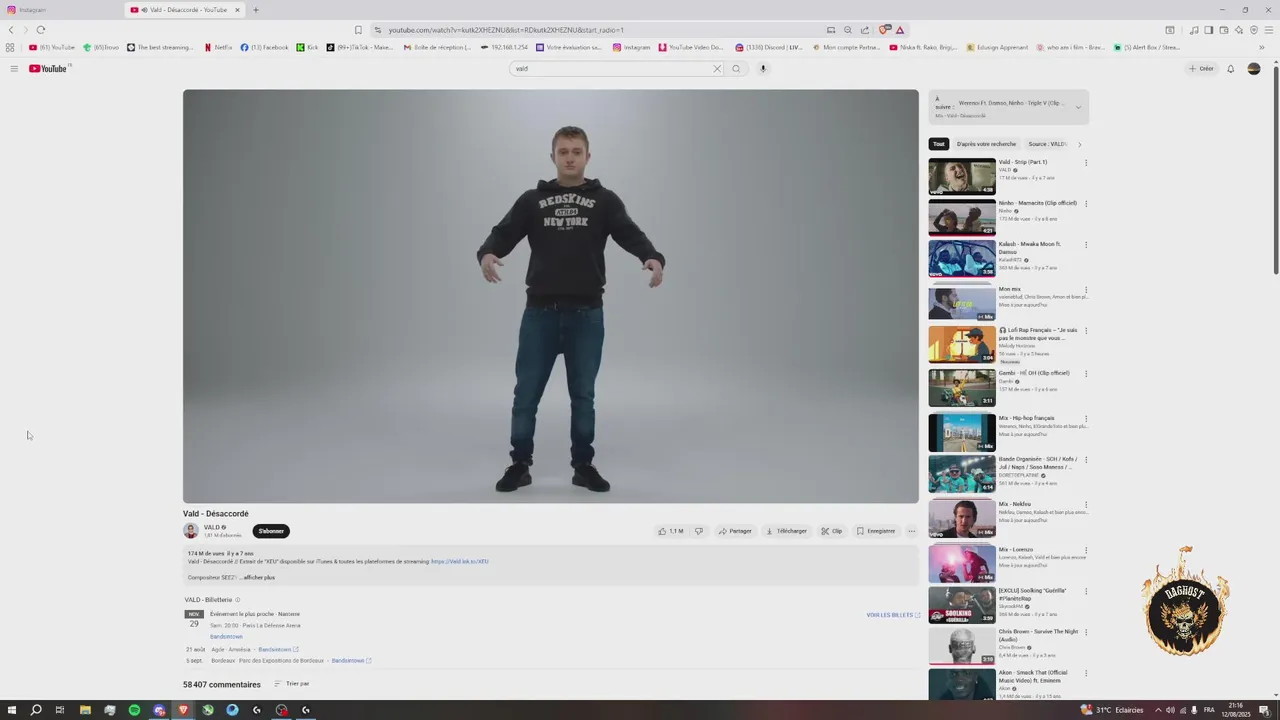Subscribe with the S'abonner button

271,531
